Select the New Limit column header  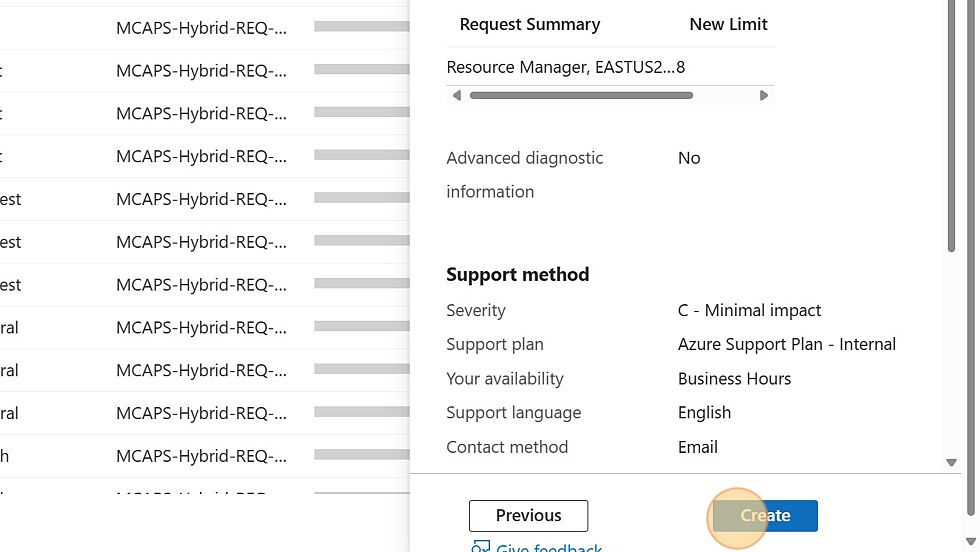click(x=728, y=24)
